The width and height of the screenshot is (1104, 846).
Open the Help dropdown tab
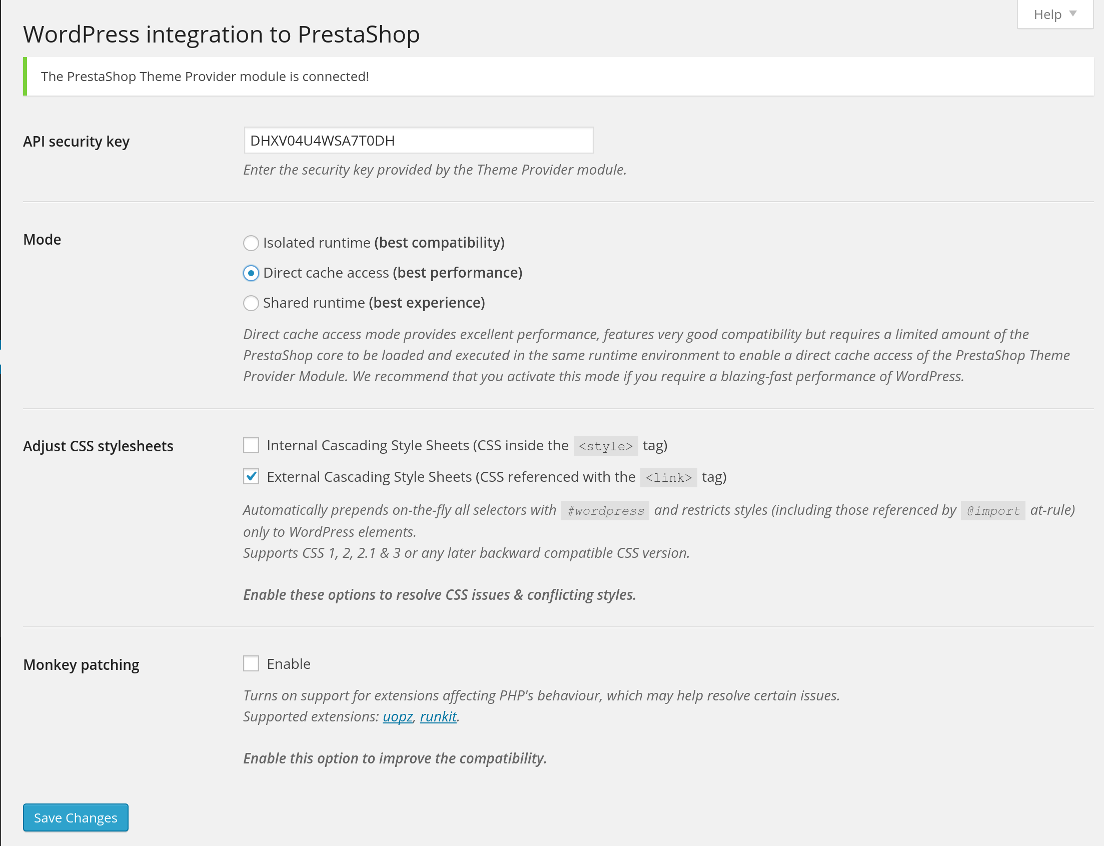1054,14
